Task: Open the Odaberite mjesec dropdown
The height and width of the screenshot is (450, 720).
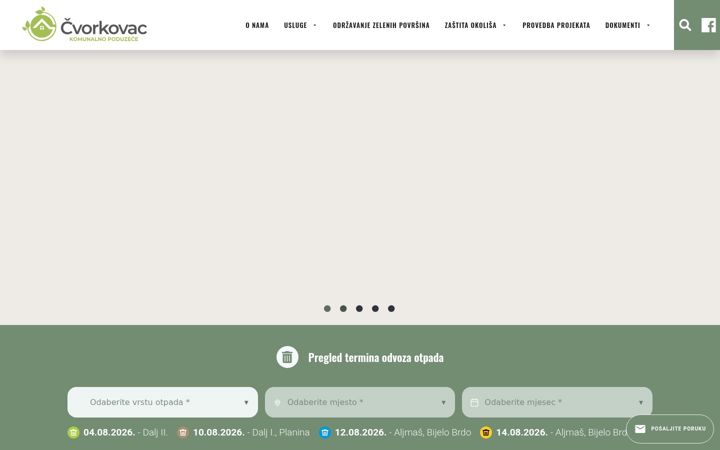Action: point(557,402)
